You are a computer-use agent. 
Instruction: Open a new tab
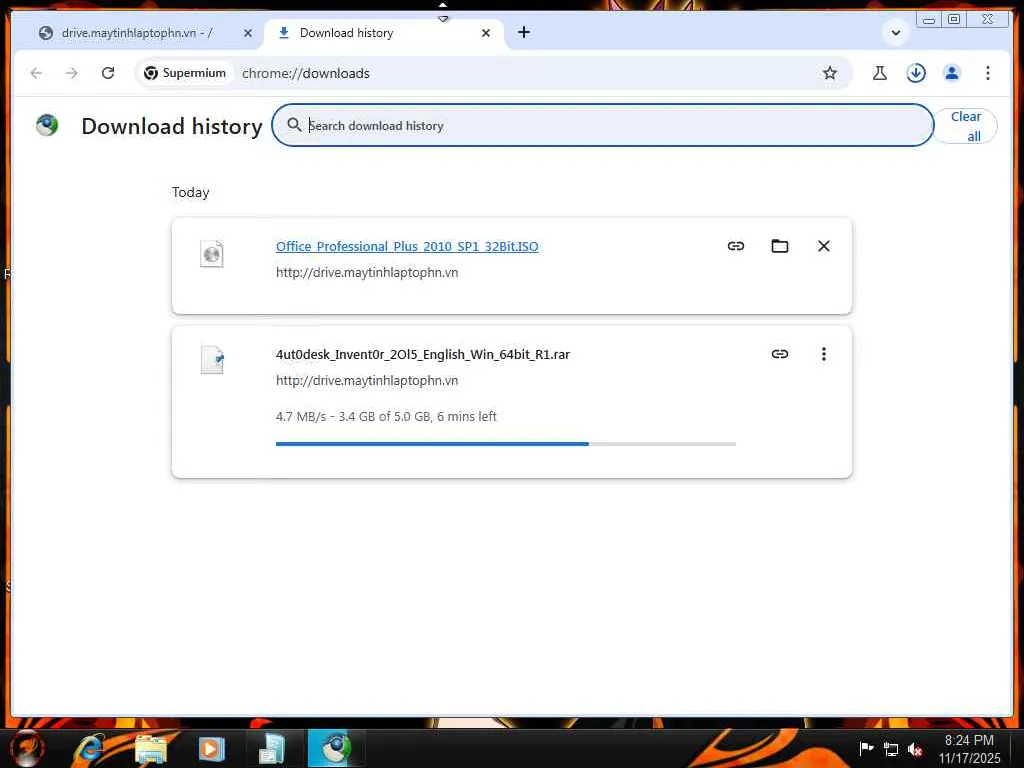[x=524, y=33]
